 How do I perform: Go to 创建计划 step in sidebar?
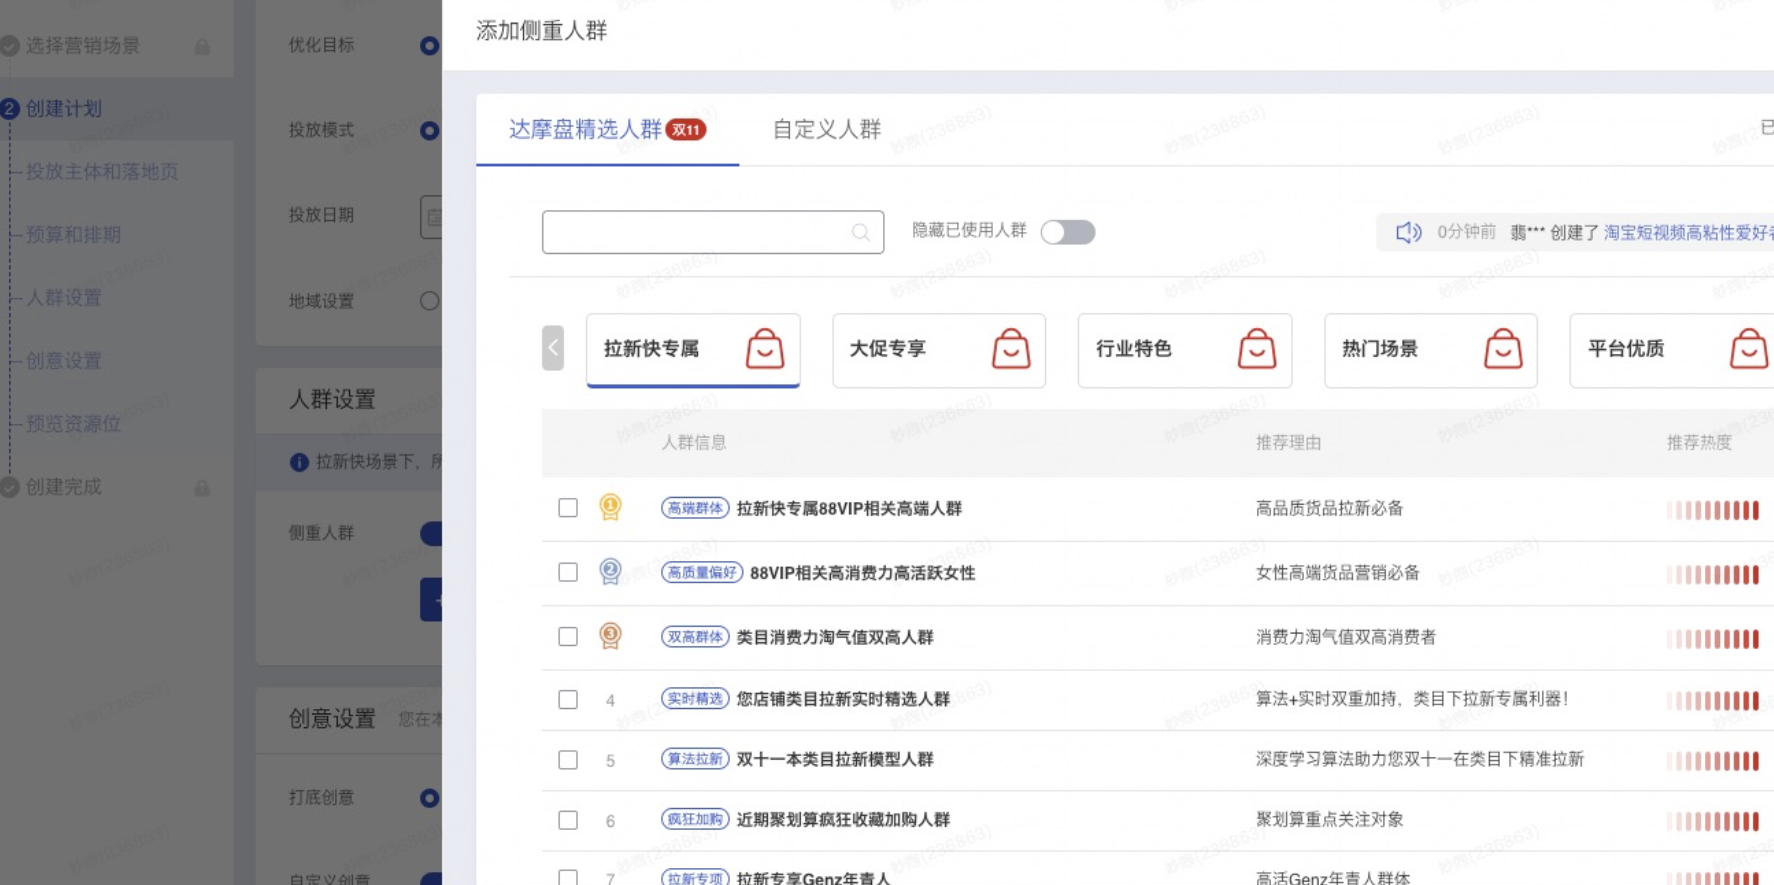pyautogui.click(x=64, y=108)
